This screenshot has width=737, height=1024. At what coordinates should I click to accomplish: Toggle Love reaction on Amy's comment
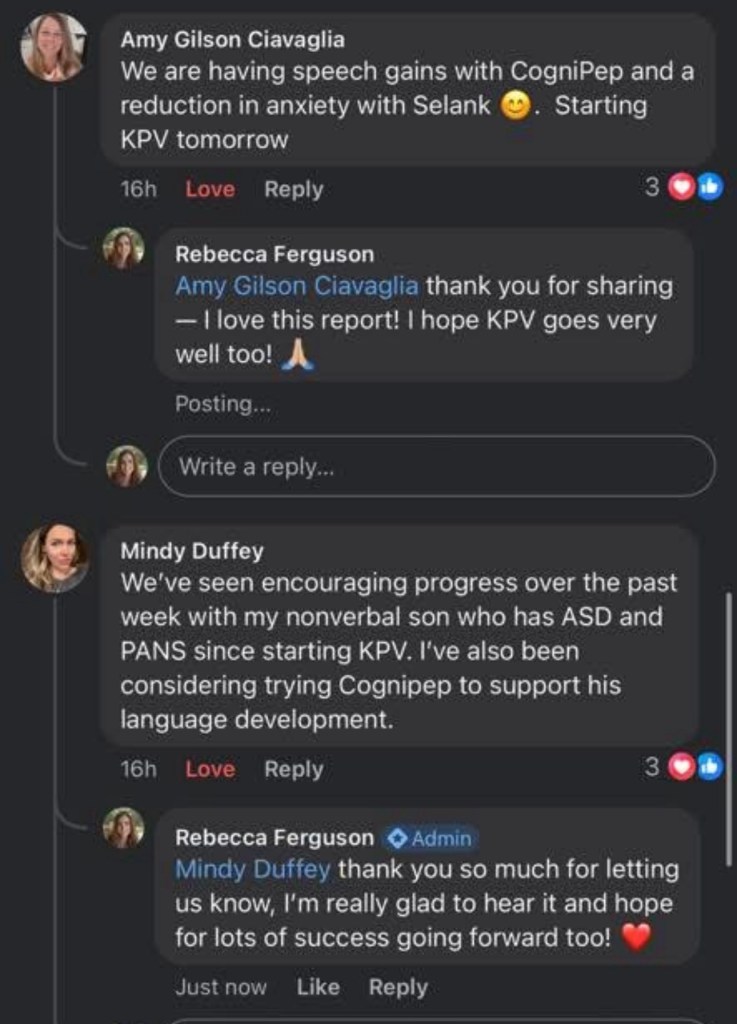pyautogui.click(x=210, y=189)
